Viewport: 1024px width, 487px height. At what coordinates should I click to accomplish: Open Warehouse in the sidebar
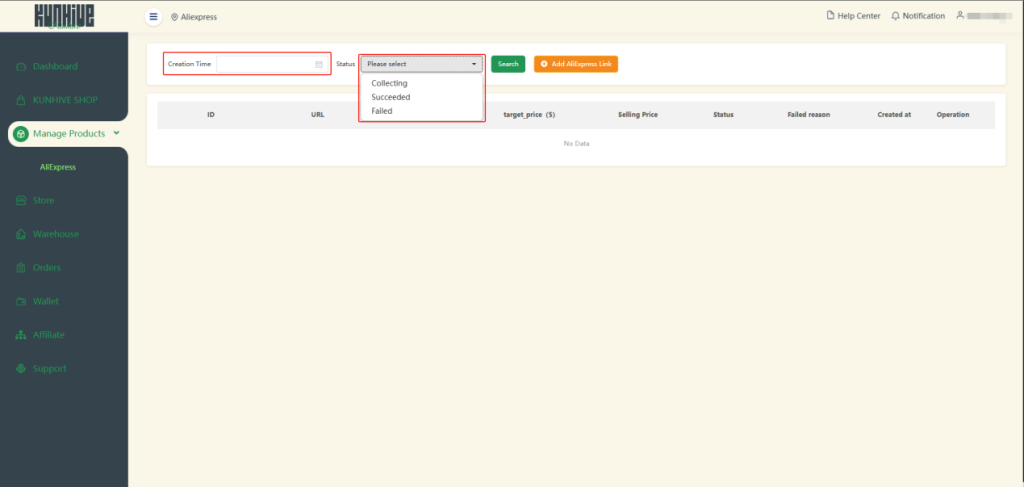(x=56, y=234)
